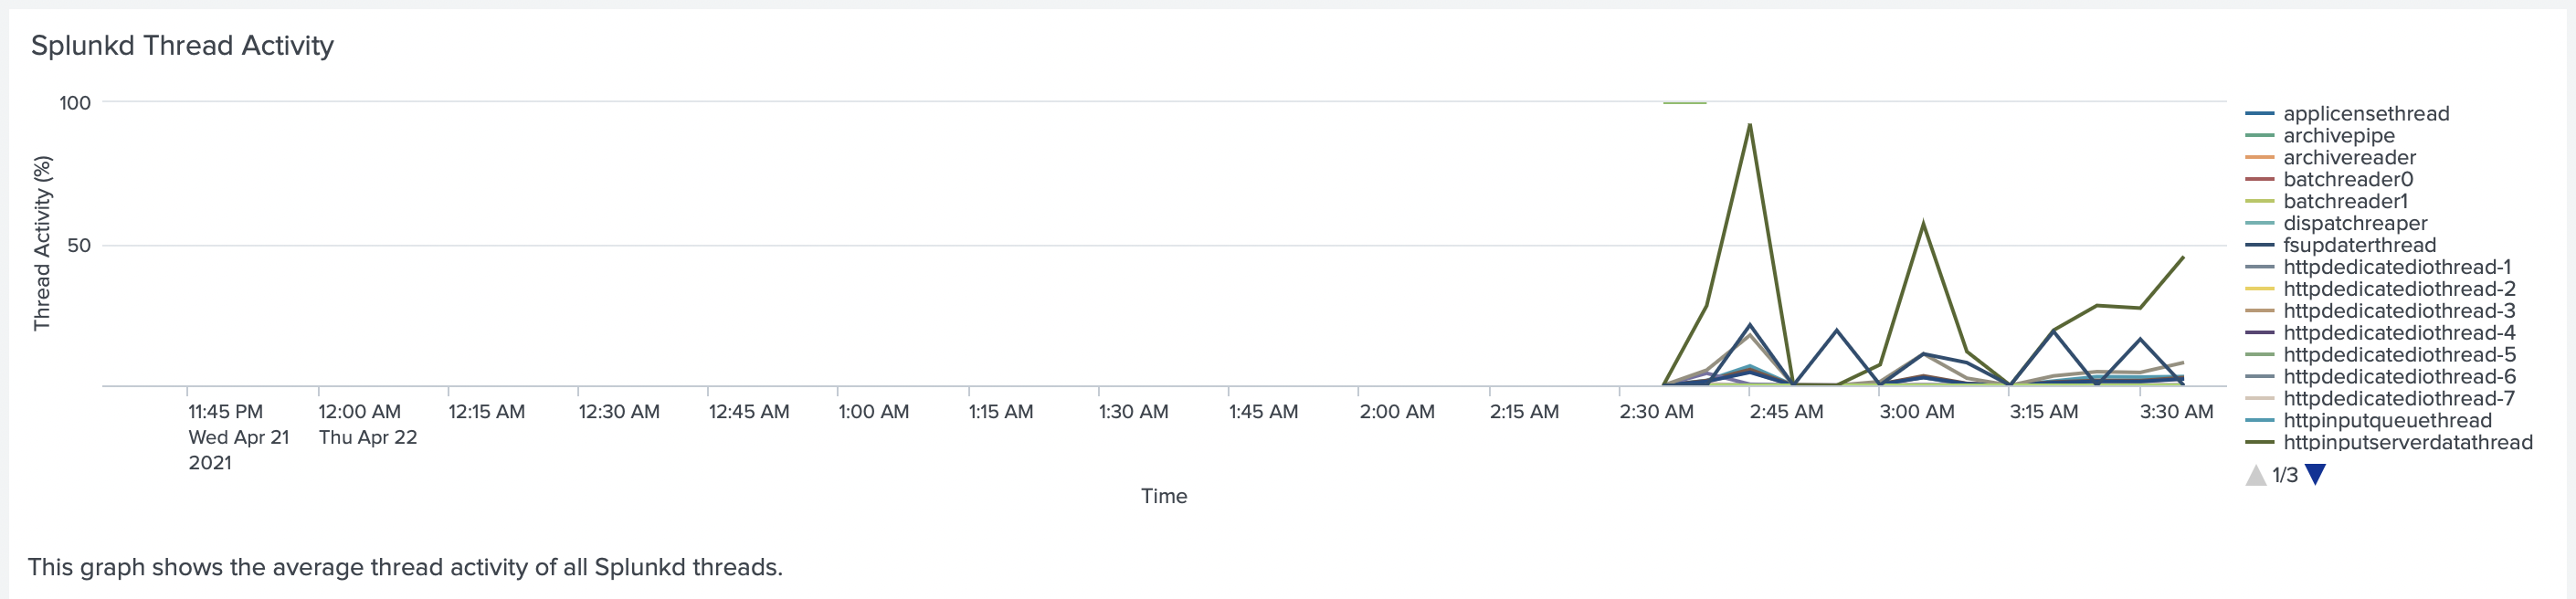2576x599 pixels.
Task: Click httpdedicatediothread-2 legend item
Action: [x=2399, y=290]
